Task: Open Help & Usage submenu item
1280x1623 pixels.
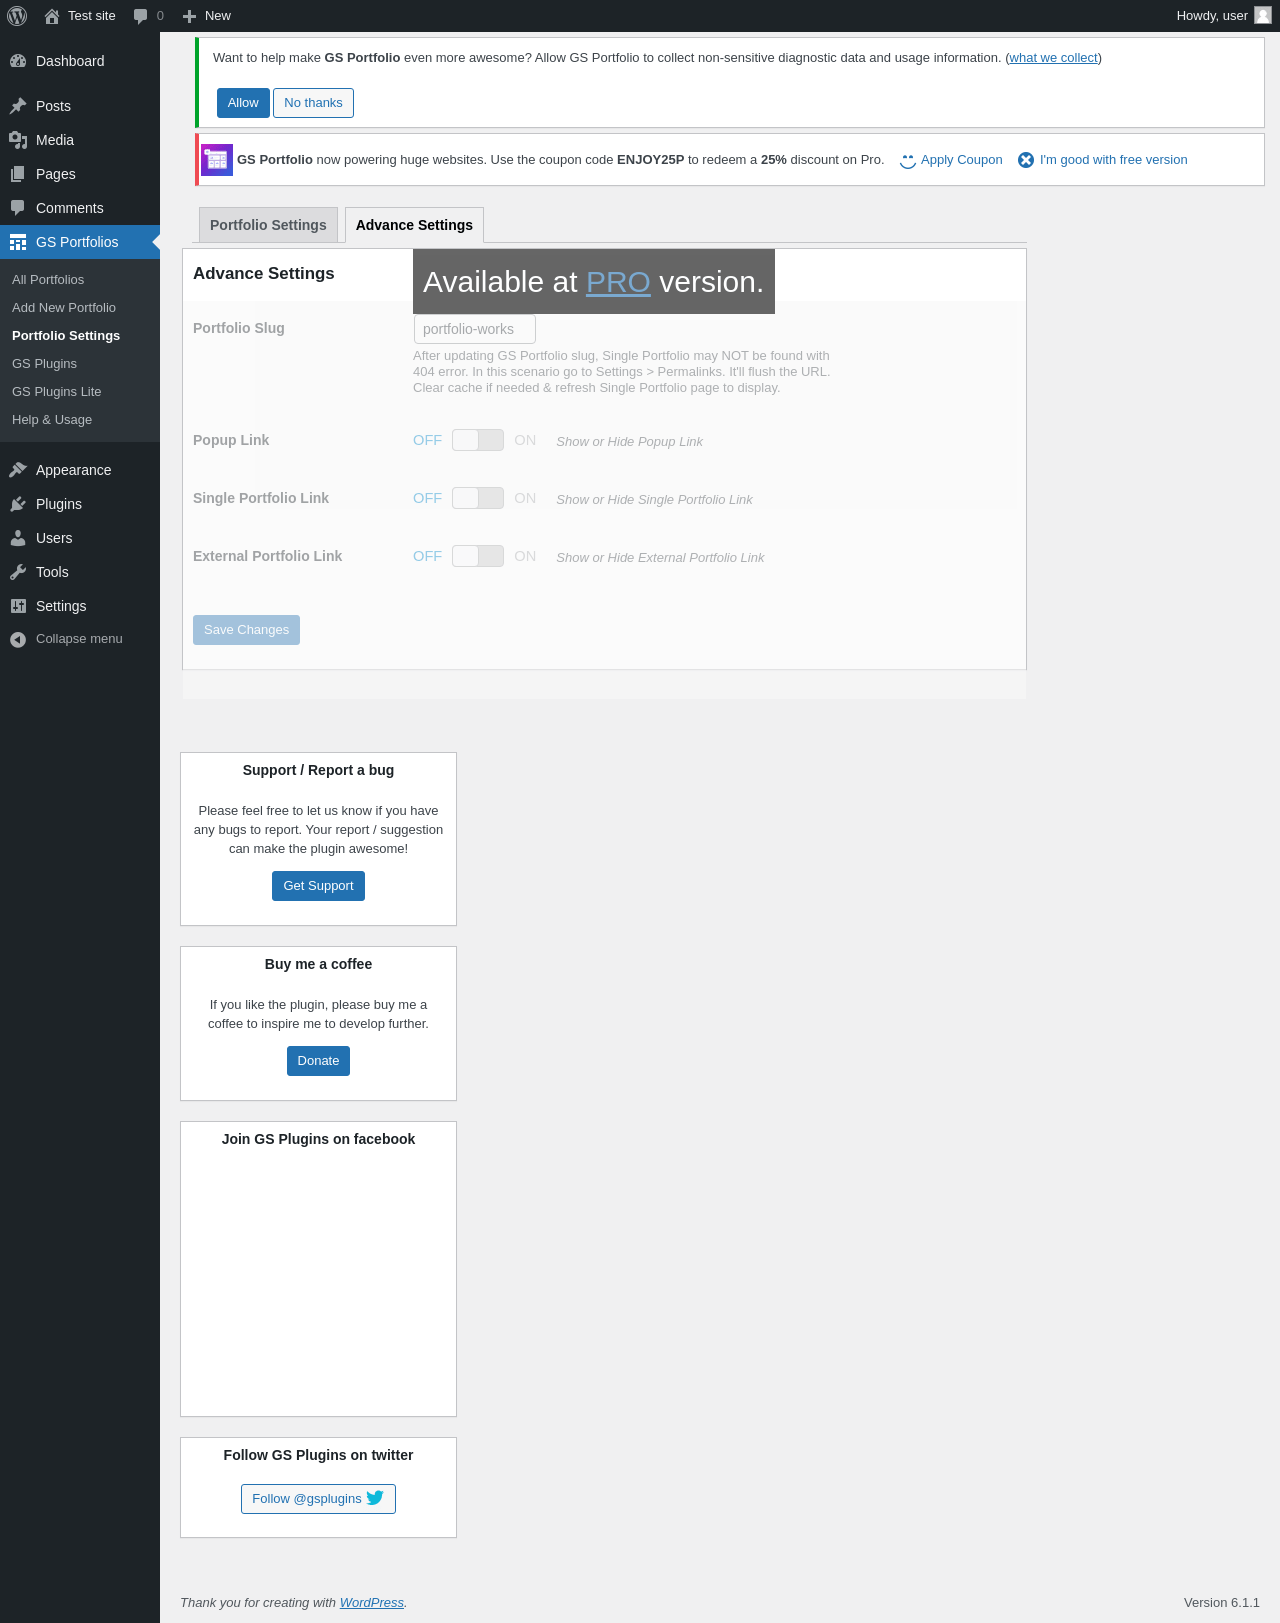Action: pyautogui.click(x=80, y=420)
